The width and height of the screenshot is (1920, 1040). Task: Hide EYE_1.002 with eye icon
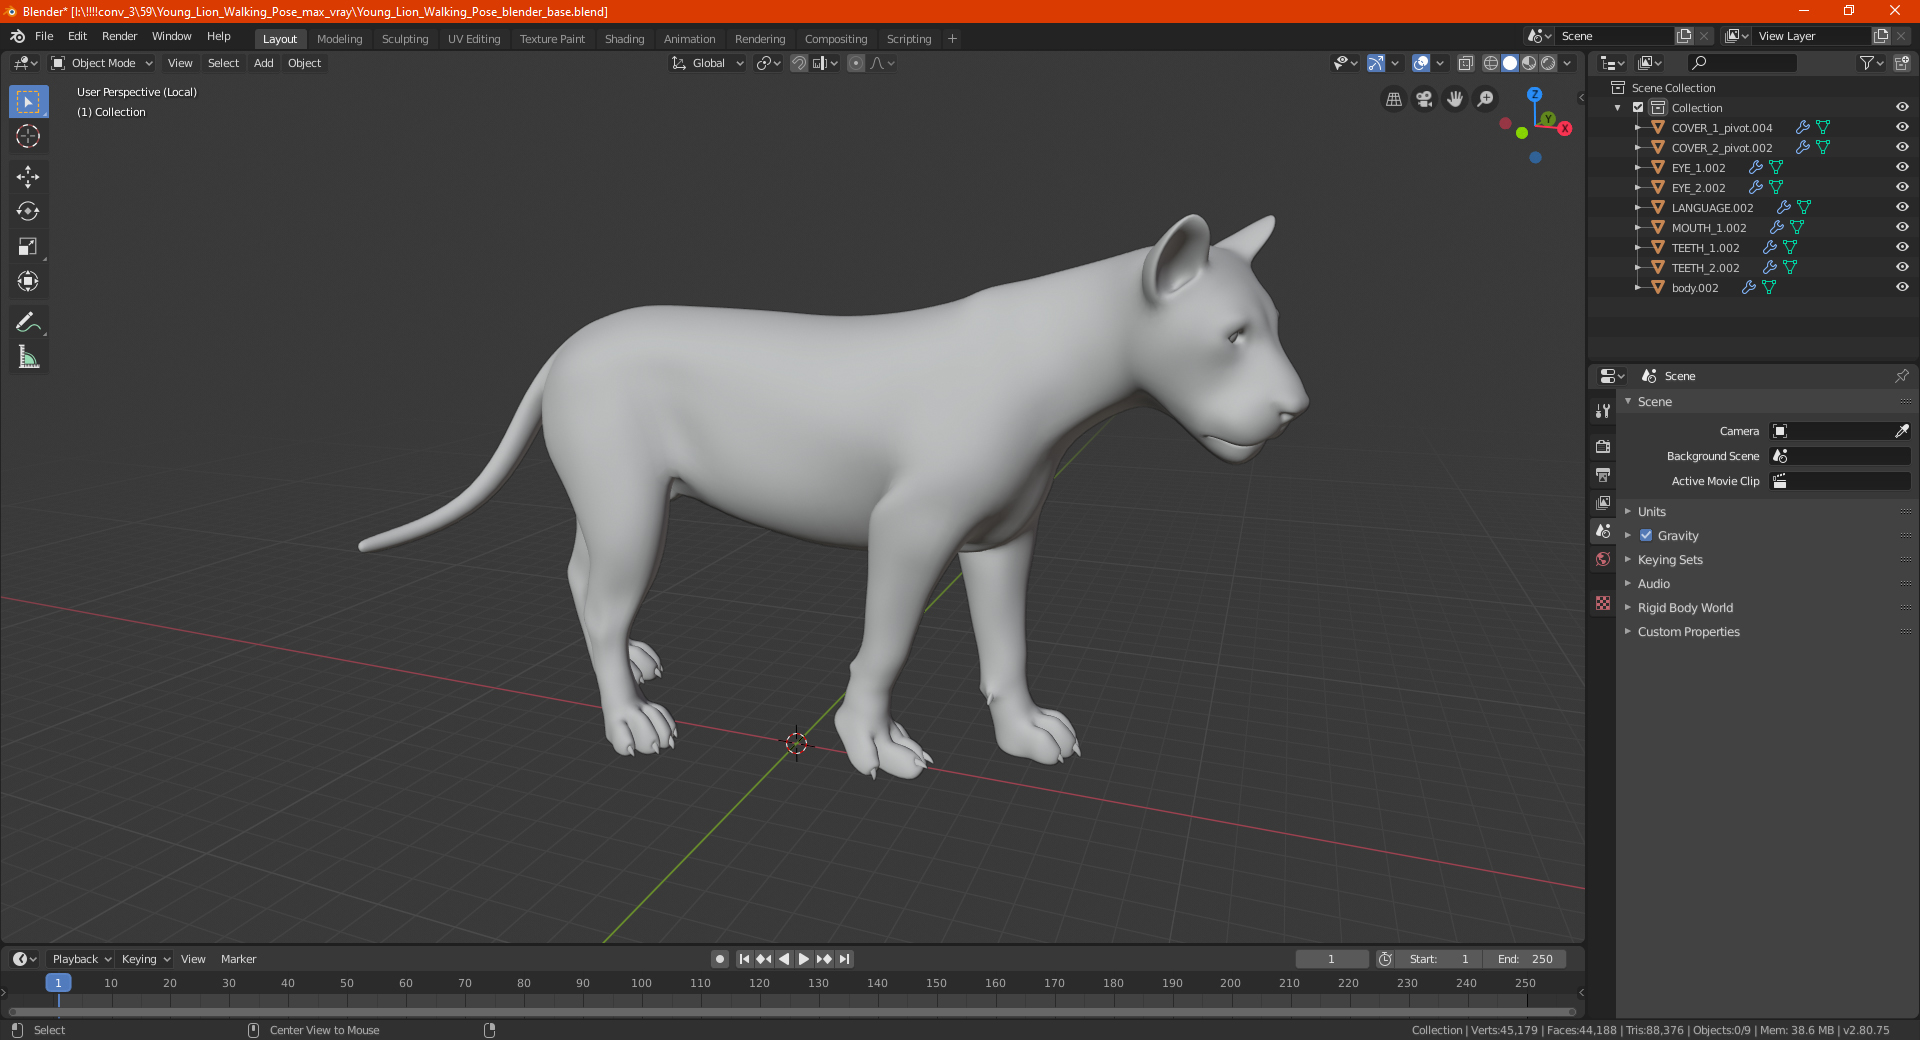1902,167
